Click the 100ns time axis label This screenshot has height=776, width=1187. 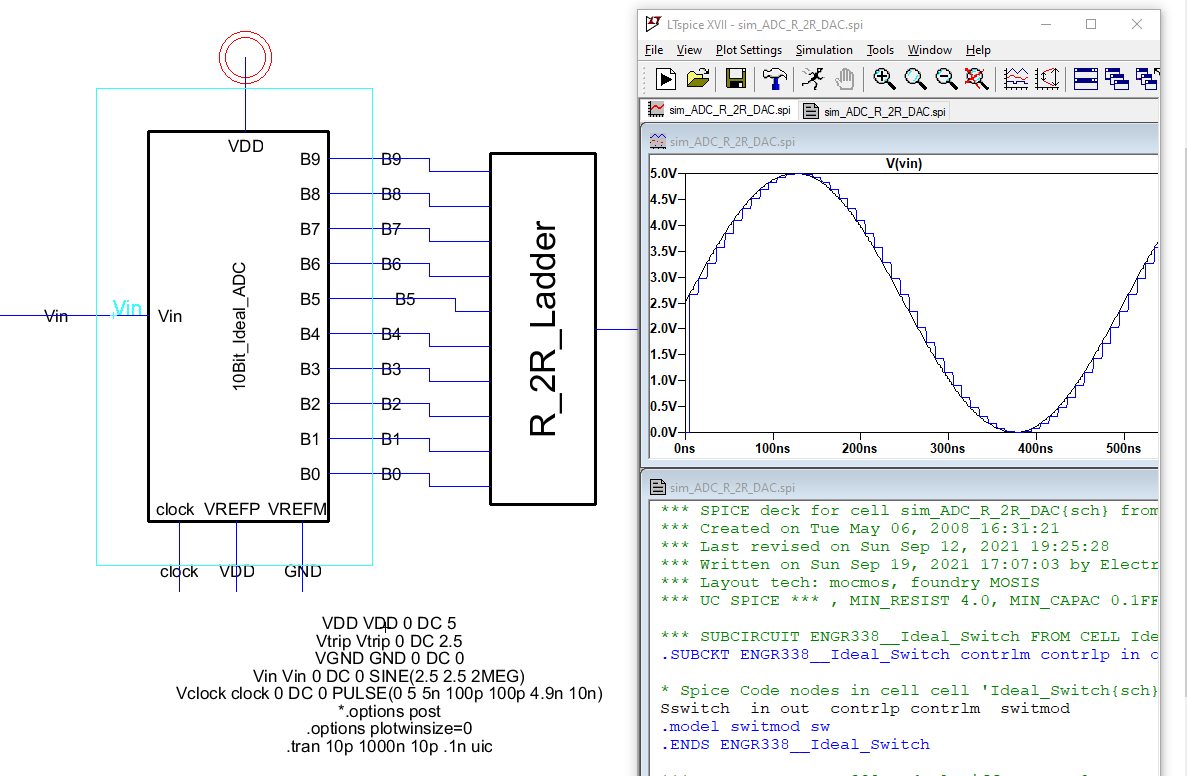772,448
